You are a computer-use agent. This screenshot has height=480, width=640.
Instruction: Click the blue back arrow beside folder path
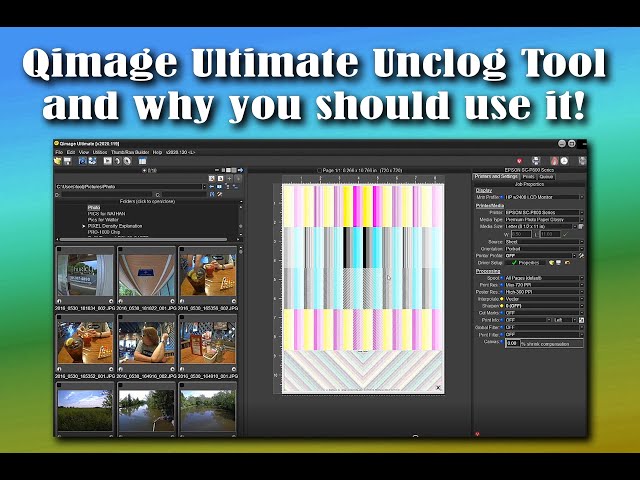[x=211, y=187]
